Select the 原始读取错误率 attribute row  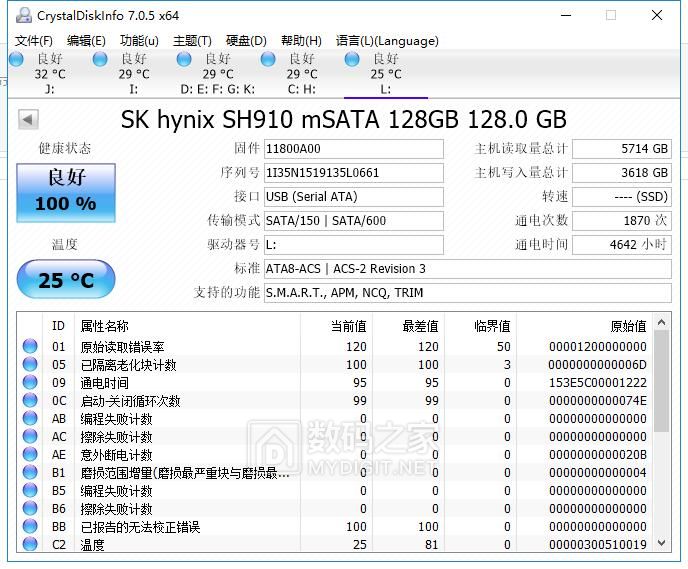click(335, 347)
